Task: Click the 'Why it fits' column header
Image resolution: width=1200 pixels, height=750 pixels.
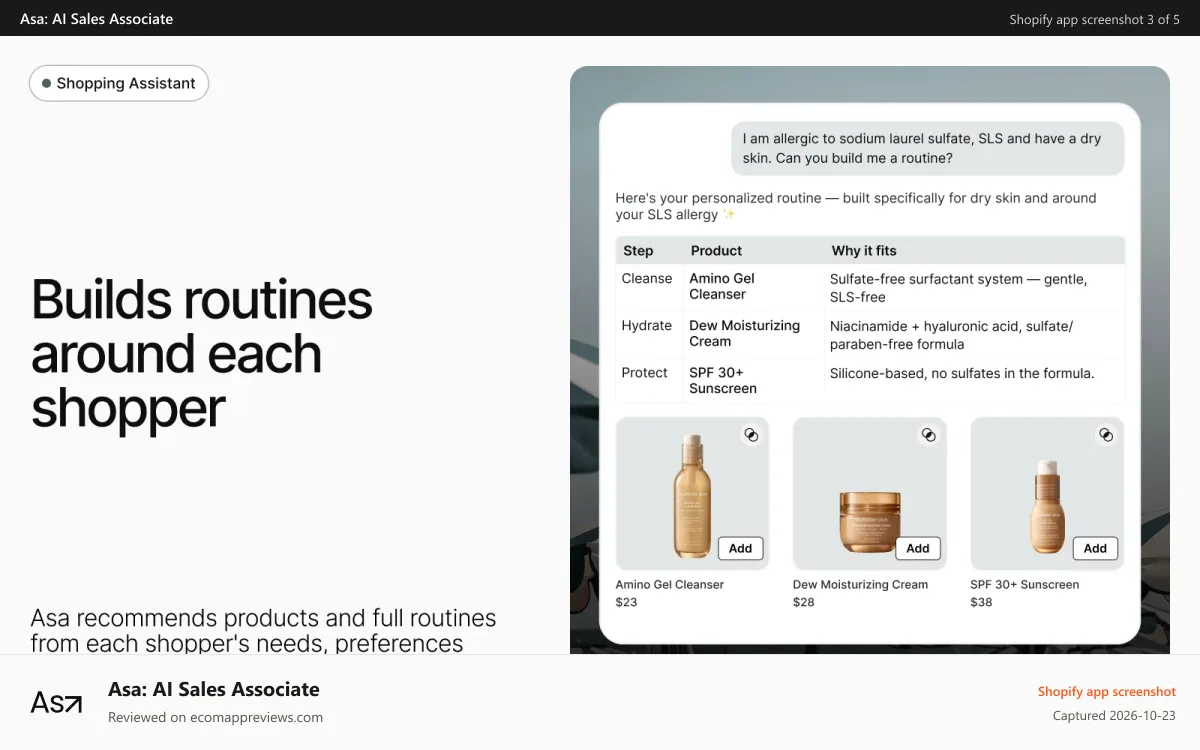Action: pos(864,250)
